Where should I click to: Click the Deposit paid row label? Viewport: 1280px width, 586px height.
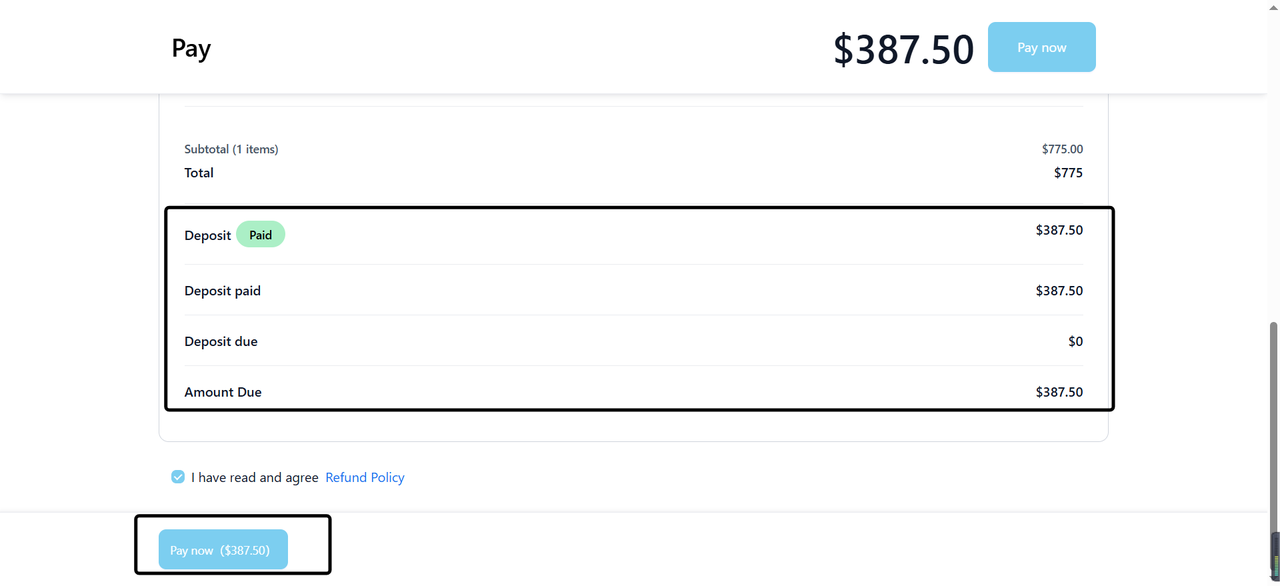click(222, 291)
